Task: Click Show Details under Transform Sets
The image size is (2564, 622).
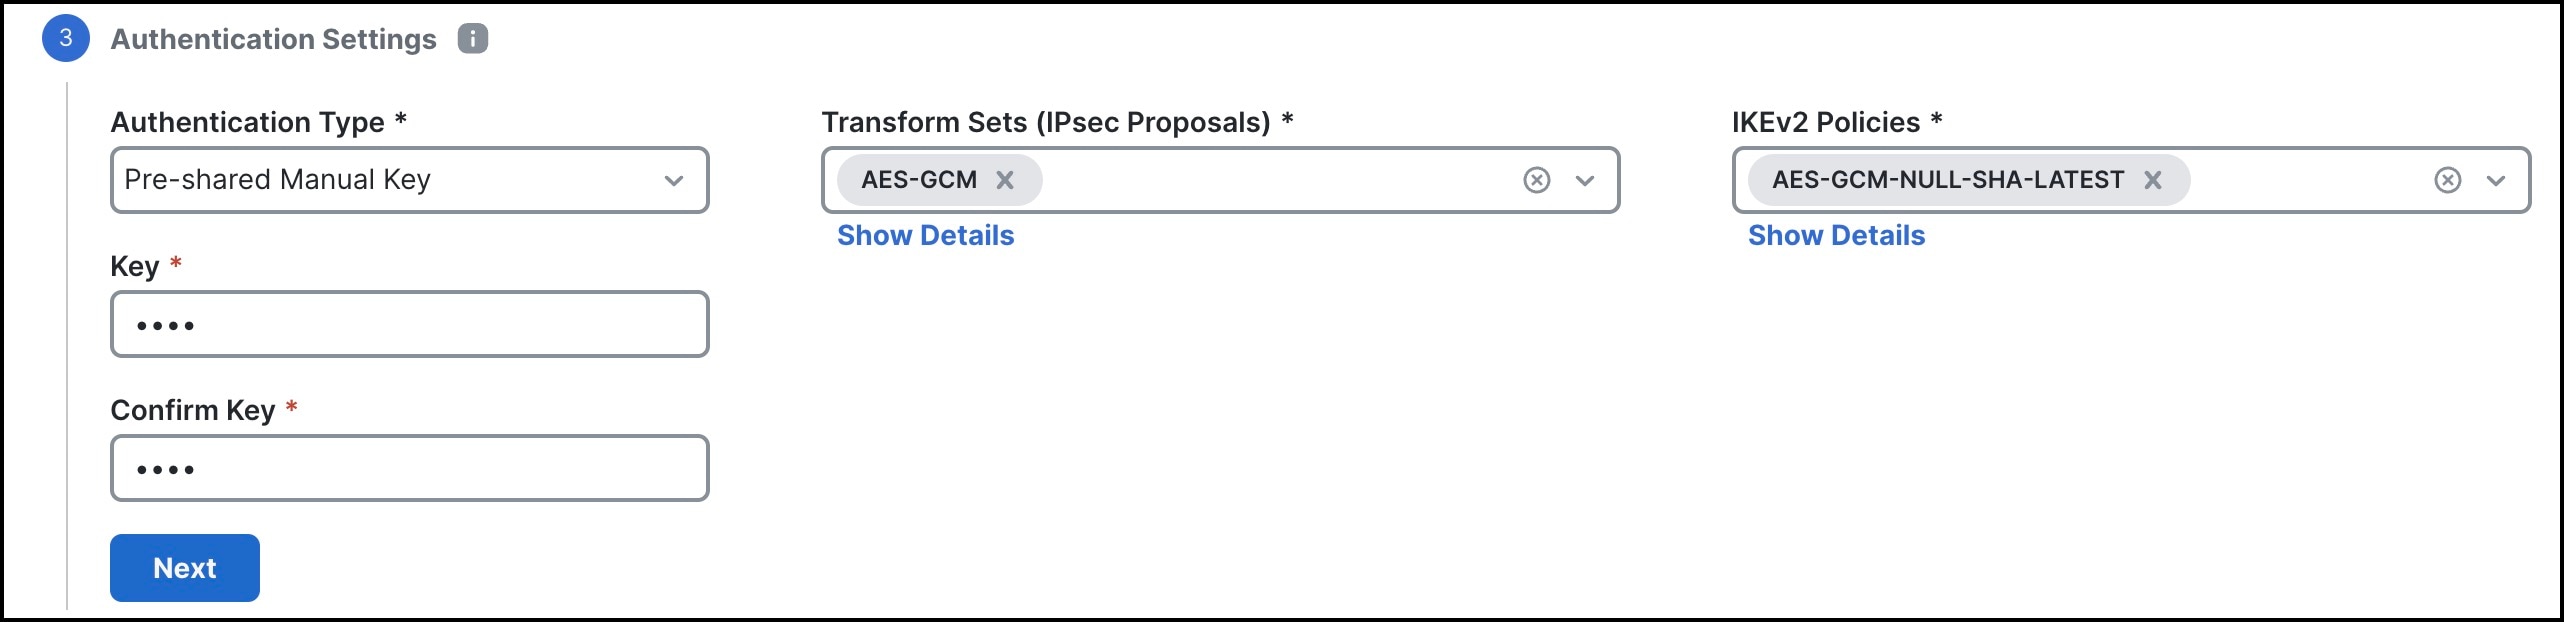Action: [925, 235]
